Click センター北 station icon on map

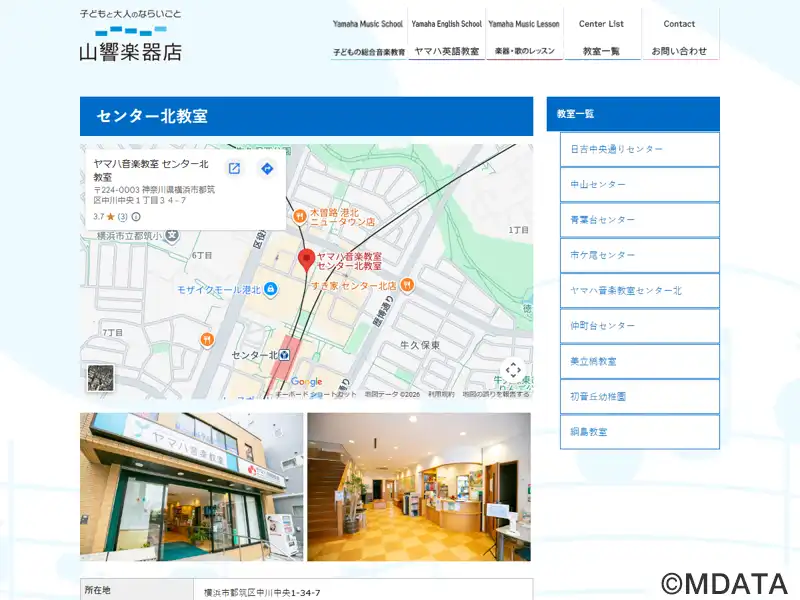285,355
